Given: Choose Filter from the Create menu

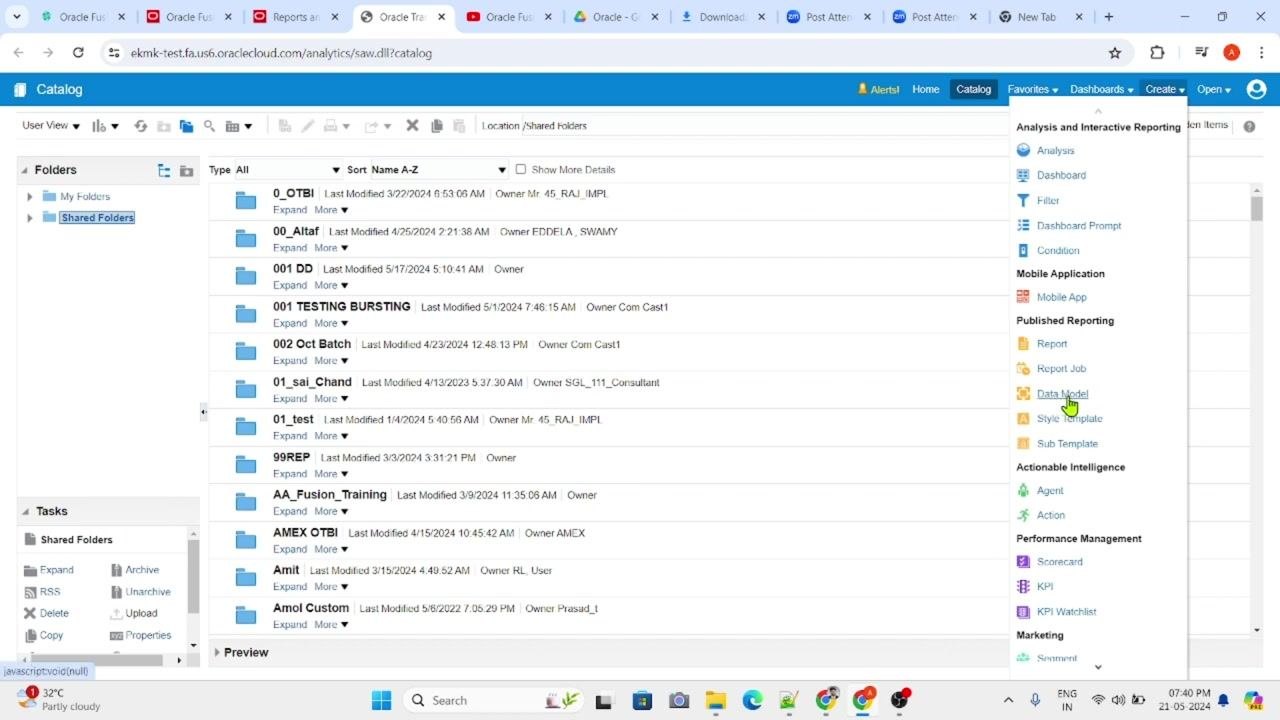Looking at the screenshot, I should click(1048, 201).
